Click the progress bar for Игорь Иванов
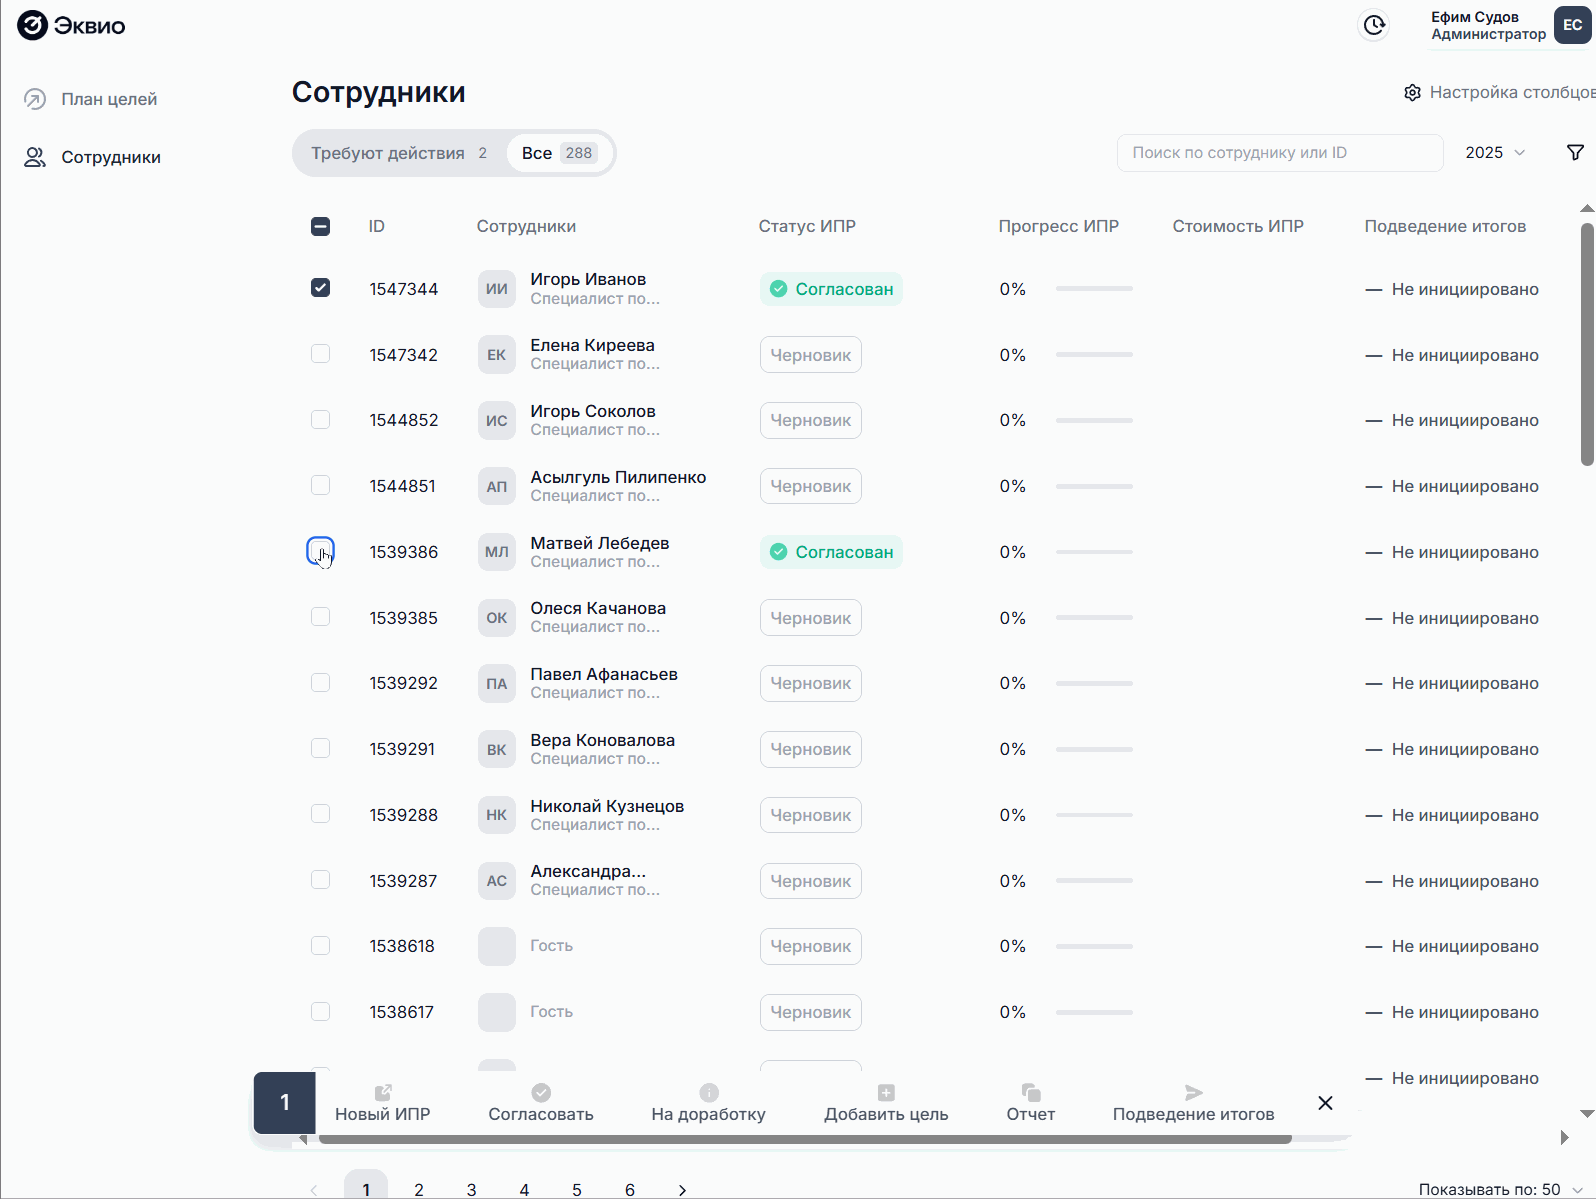Viewport: 1596px width, 1199px height. [1094, 288]
